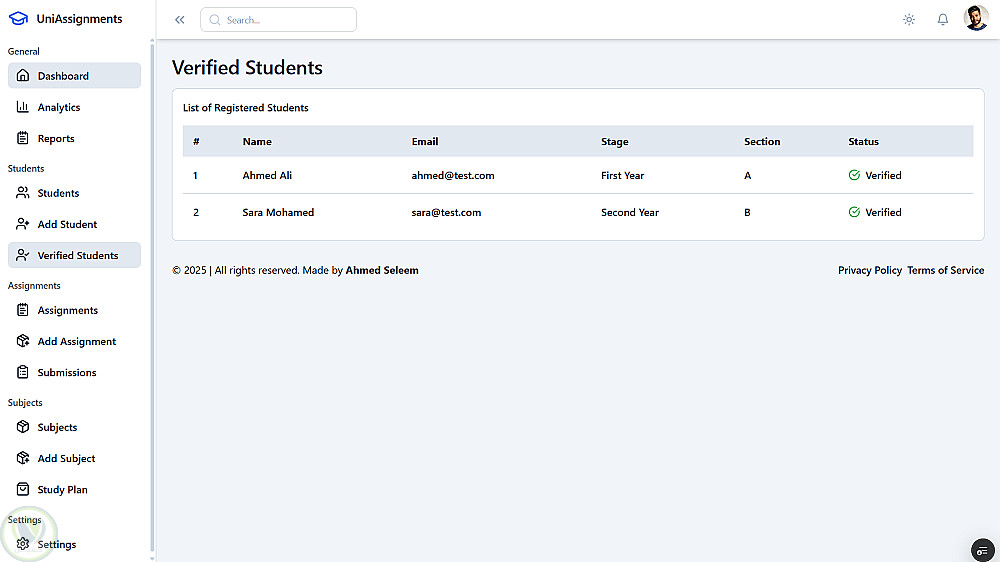1000x562 pixels.
Task: Click the Reports clipboard icon
Action: tap(23, 138)
